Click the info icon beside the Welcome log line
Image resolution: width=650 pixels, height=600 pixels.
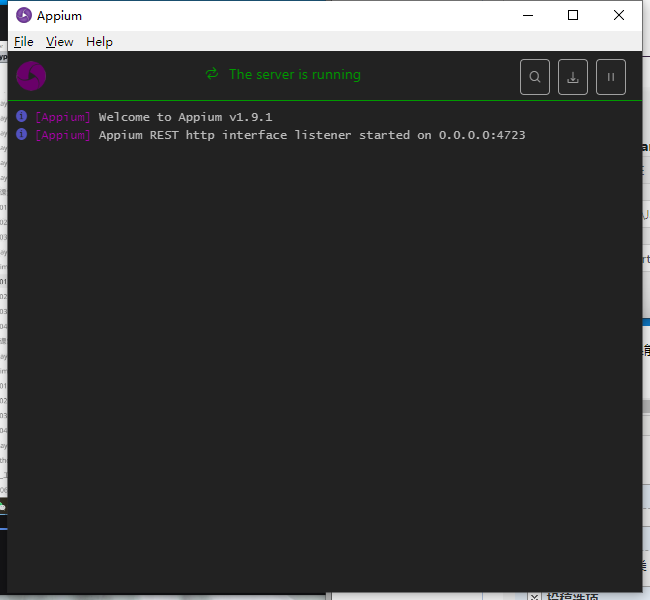tap(22, 116)
